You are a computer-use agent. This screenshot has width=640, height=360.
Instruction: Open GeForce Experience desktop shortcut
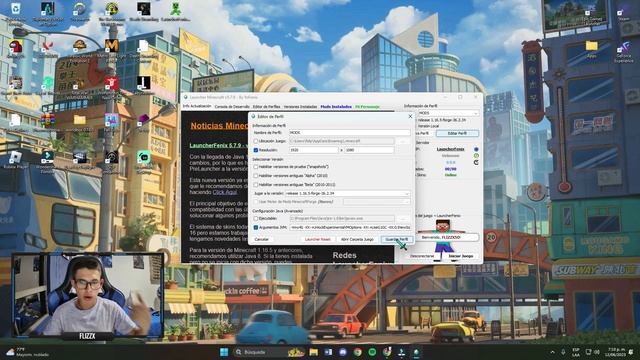tap(624, 47)
